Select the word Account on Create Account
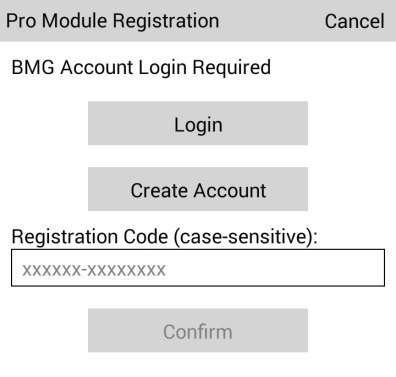 coord(230,191)
